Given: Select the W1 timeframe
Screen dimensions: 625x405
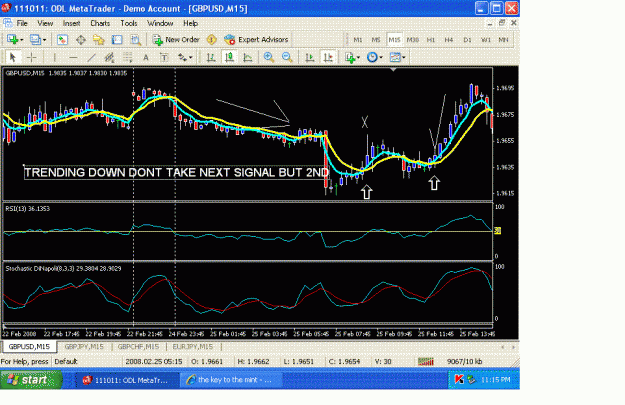Looking at the screenshot, I should (x=485, y=40).
